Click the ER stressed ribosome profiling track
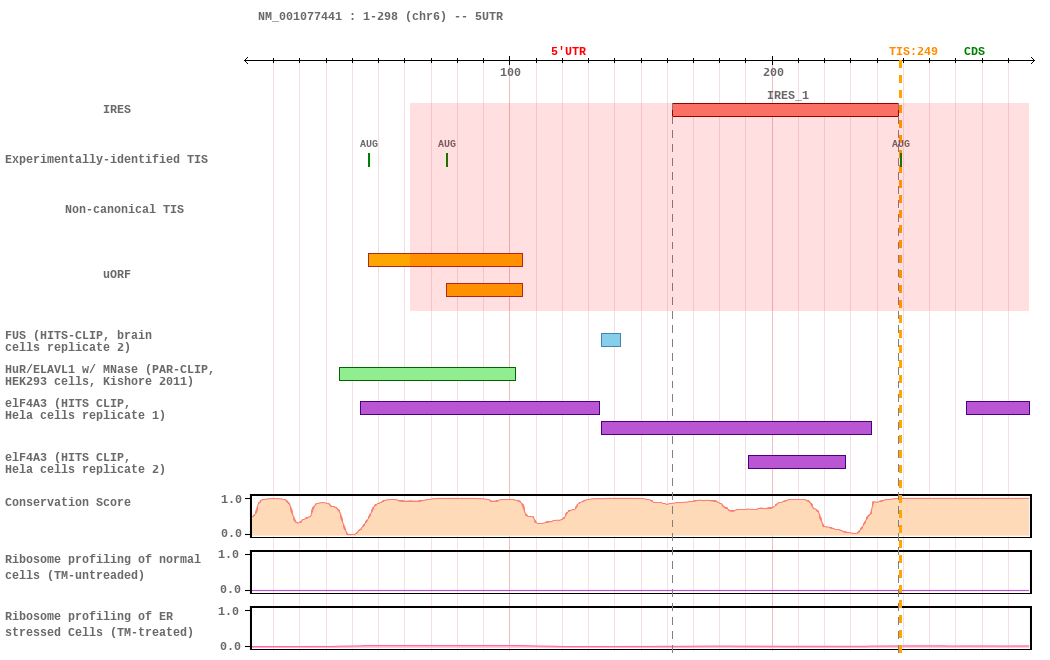Viewport: 1050px width, 660px height. tap(640, 628)
